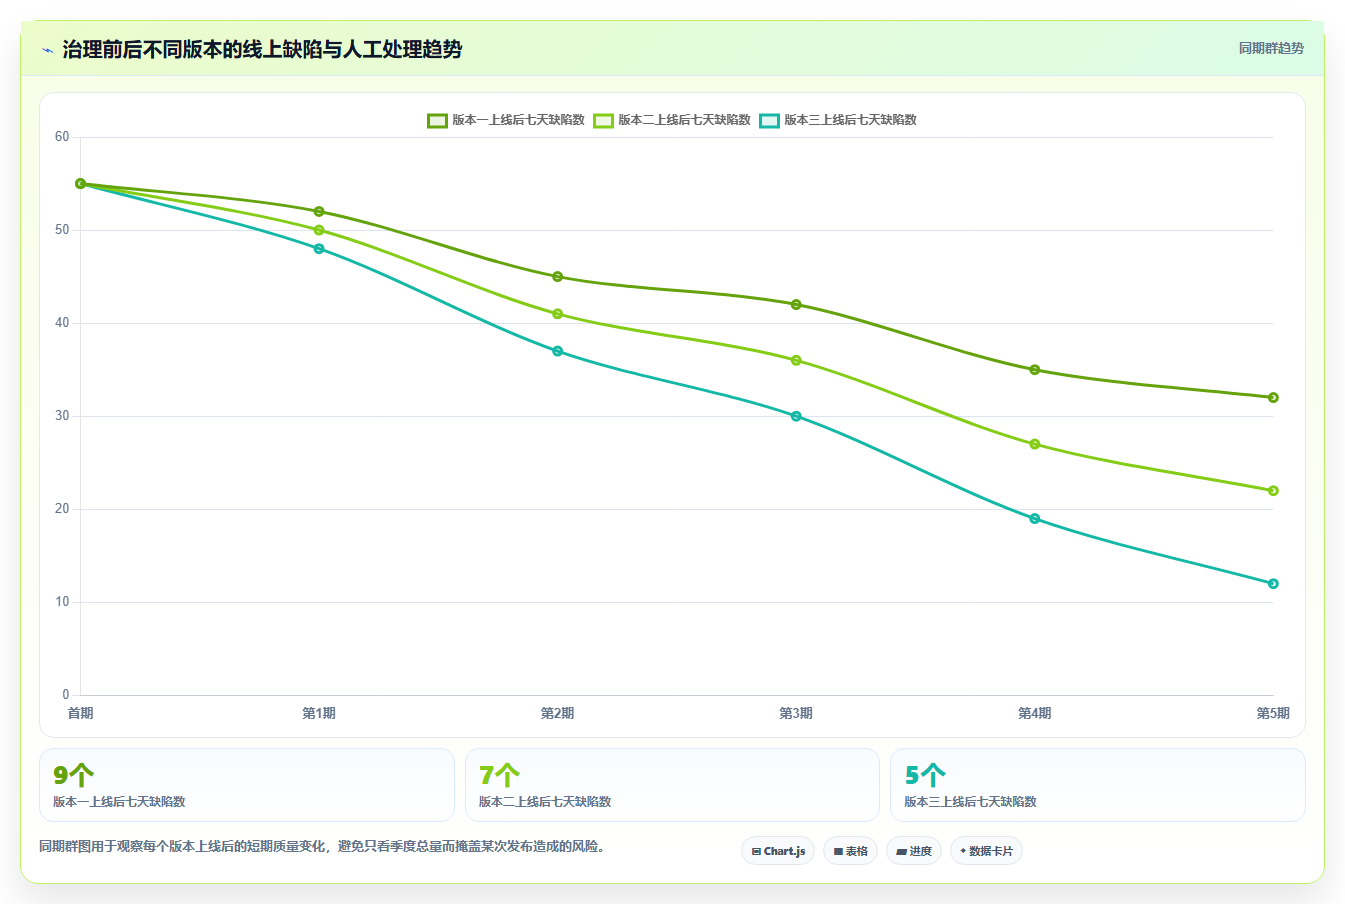Click the shared 首期 starting data point
1345x904 pixels.
[80, 184]
